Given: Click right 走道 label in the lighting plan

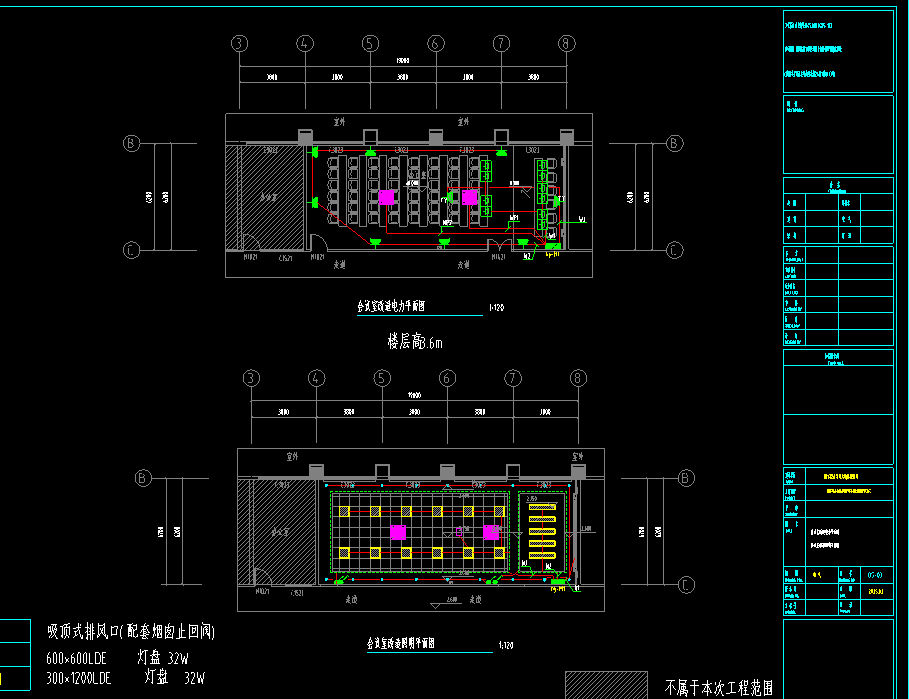Looking at the screenshot, I should coord(475,600).
